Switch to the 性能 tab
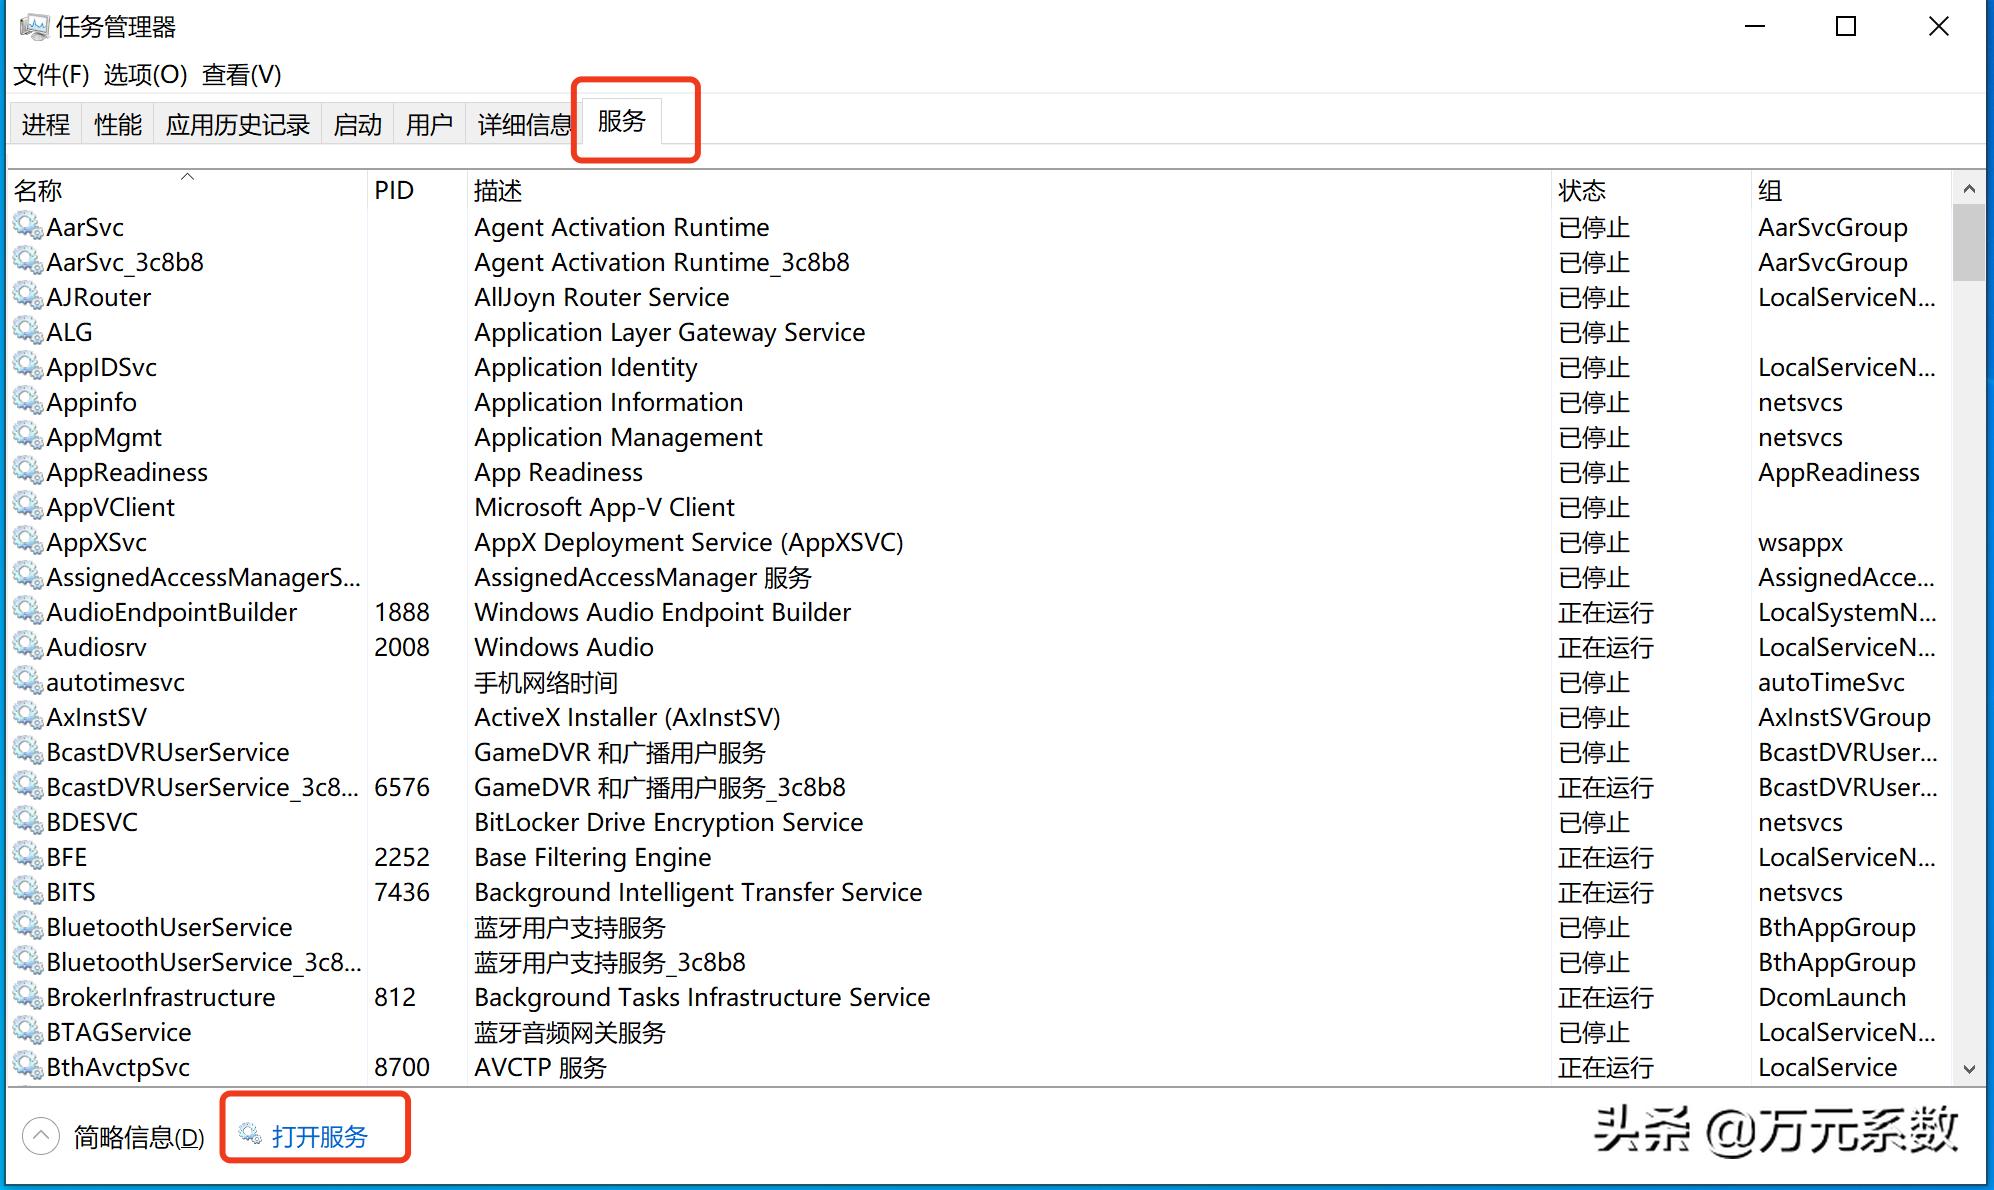This screenshot has height=1190, width=1994. click(116, 123)
